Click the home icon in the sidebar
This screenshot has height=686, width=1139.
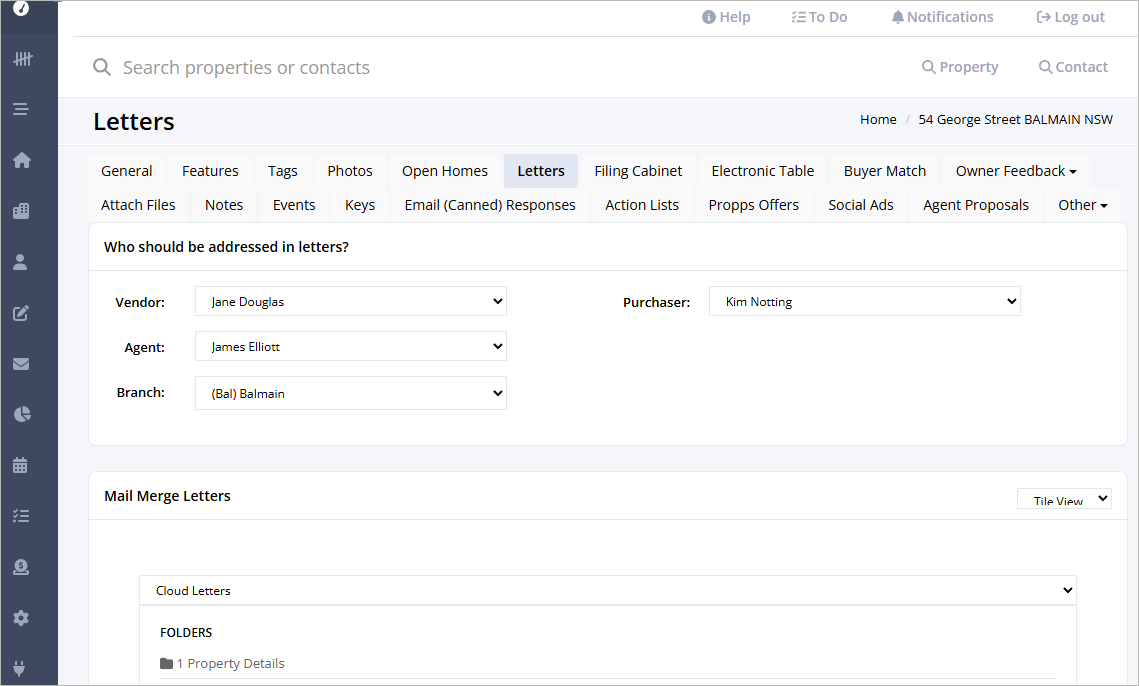(x=21, y=160)
